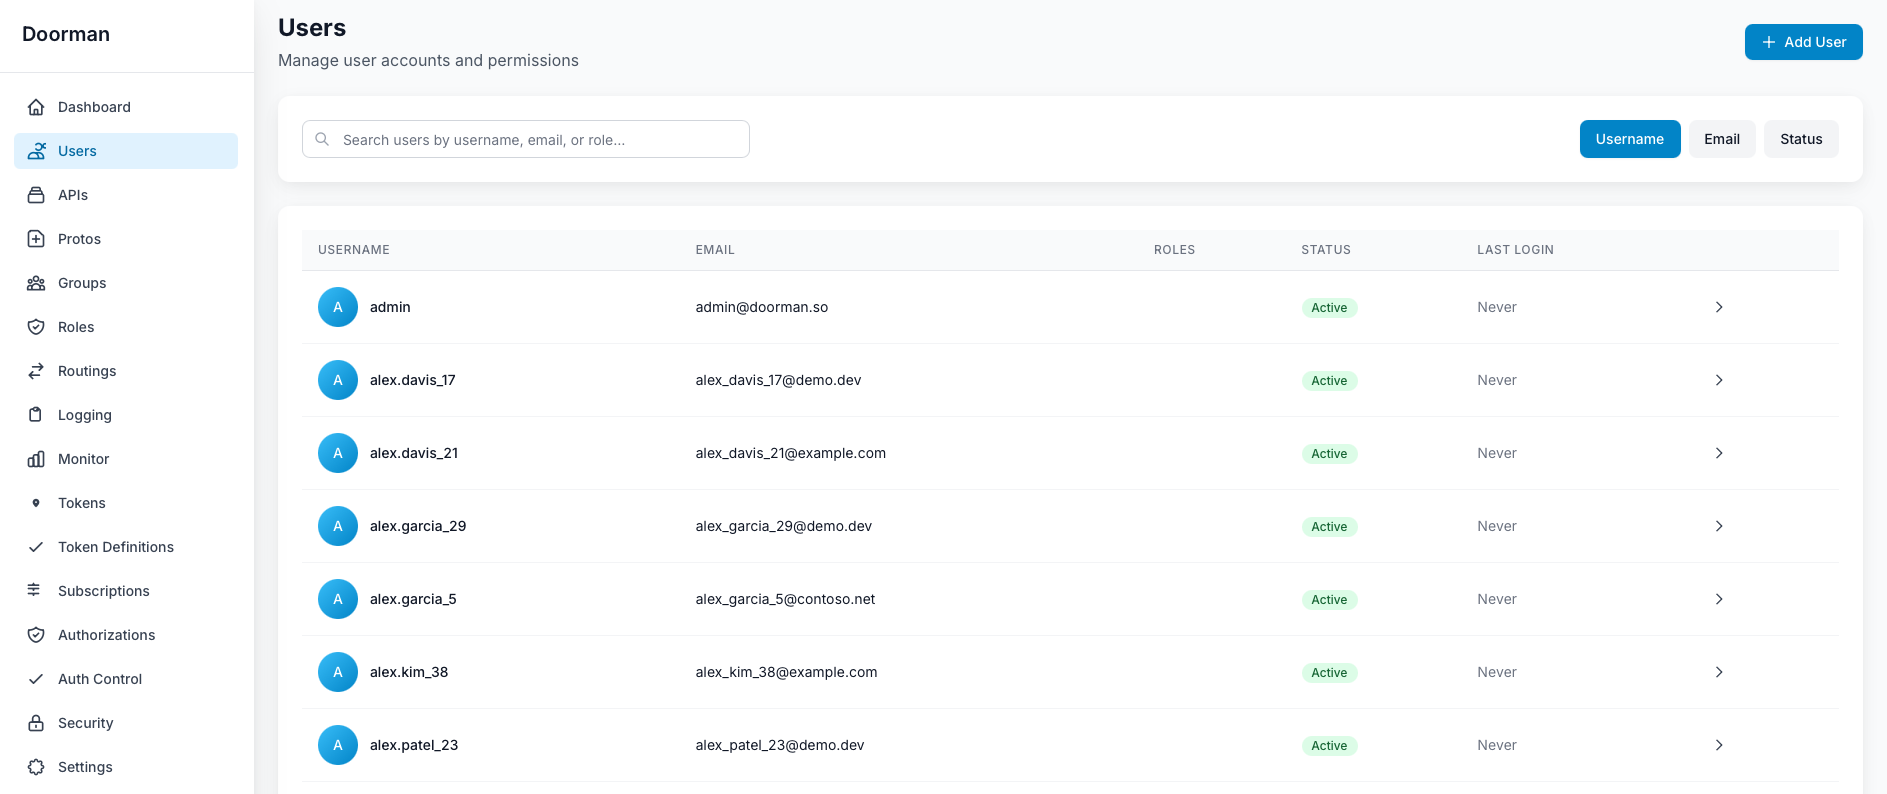Click the avatar for alex.patel_23
Screen dimensions: 1887x794
point(338,745)
